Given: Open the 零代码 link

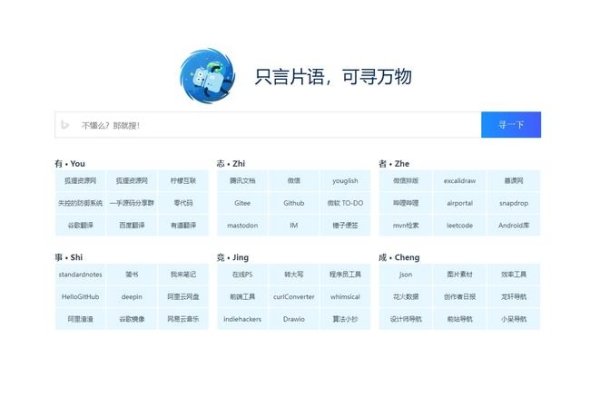Looking at the screenshot, I should [x=183, y=203].
